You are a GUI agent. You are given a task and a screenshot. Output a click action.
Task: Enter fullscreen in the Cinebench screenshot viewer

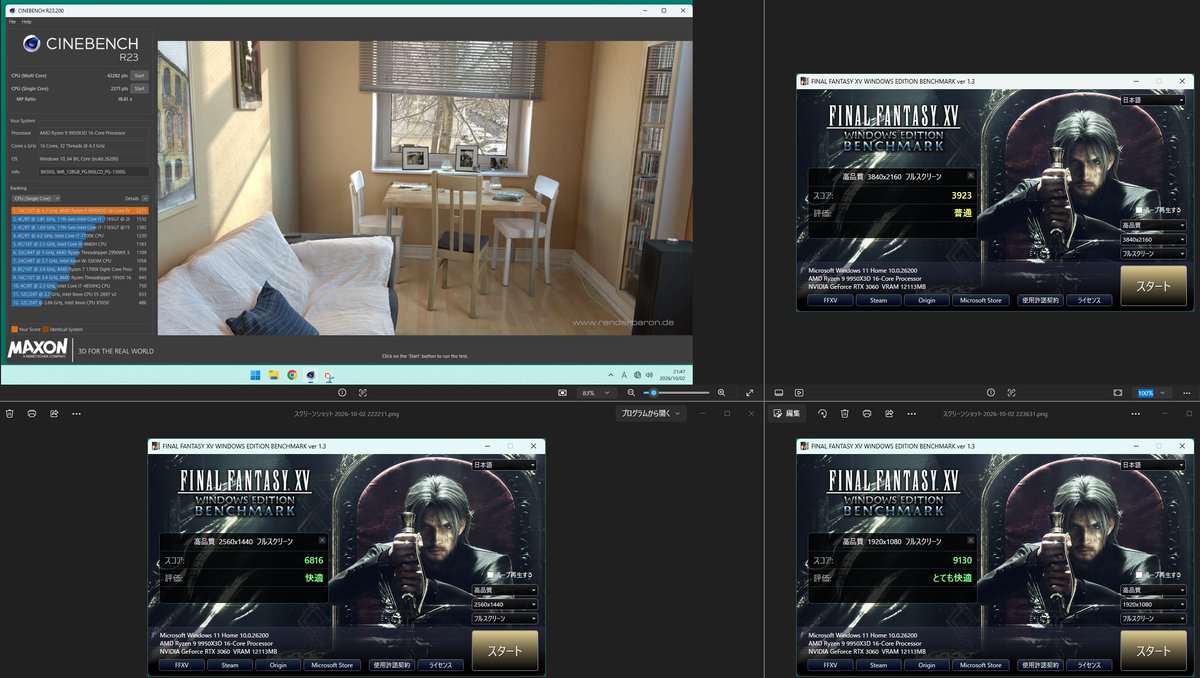point(750,393)
